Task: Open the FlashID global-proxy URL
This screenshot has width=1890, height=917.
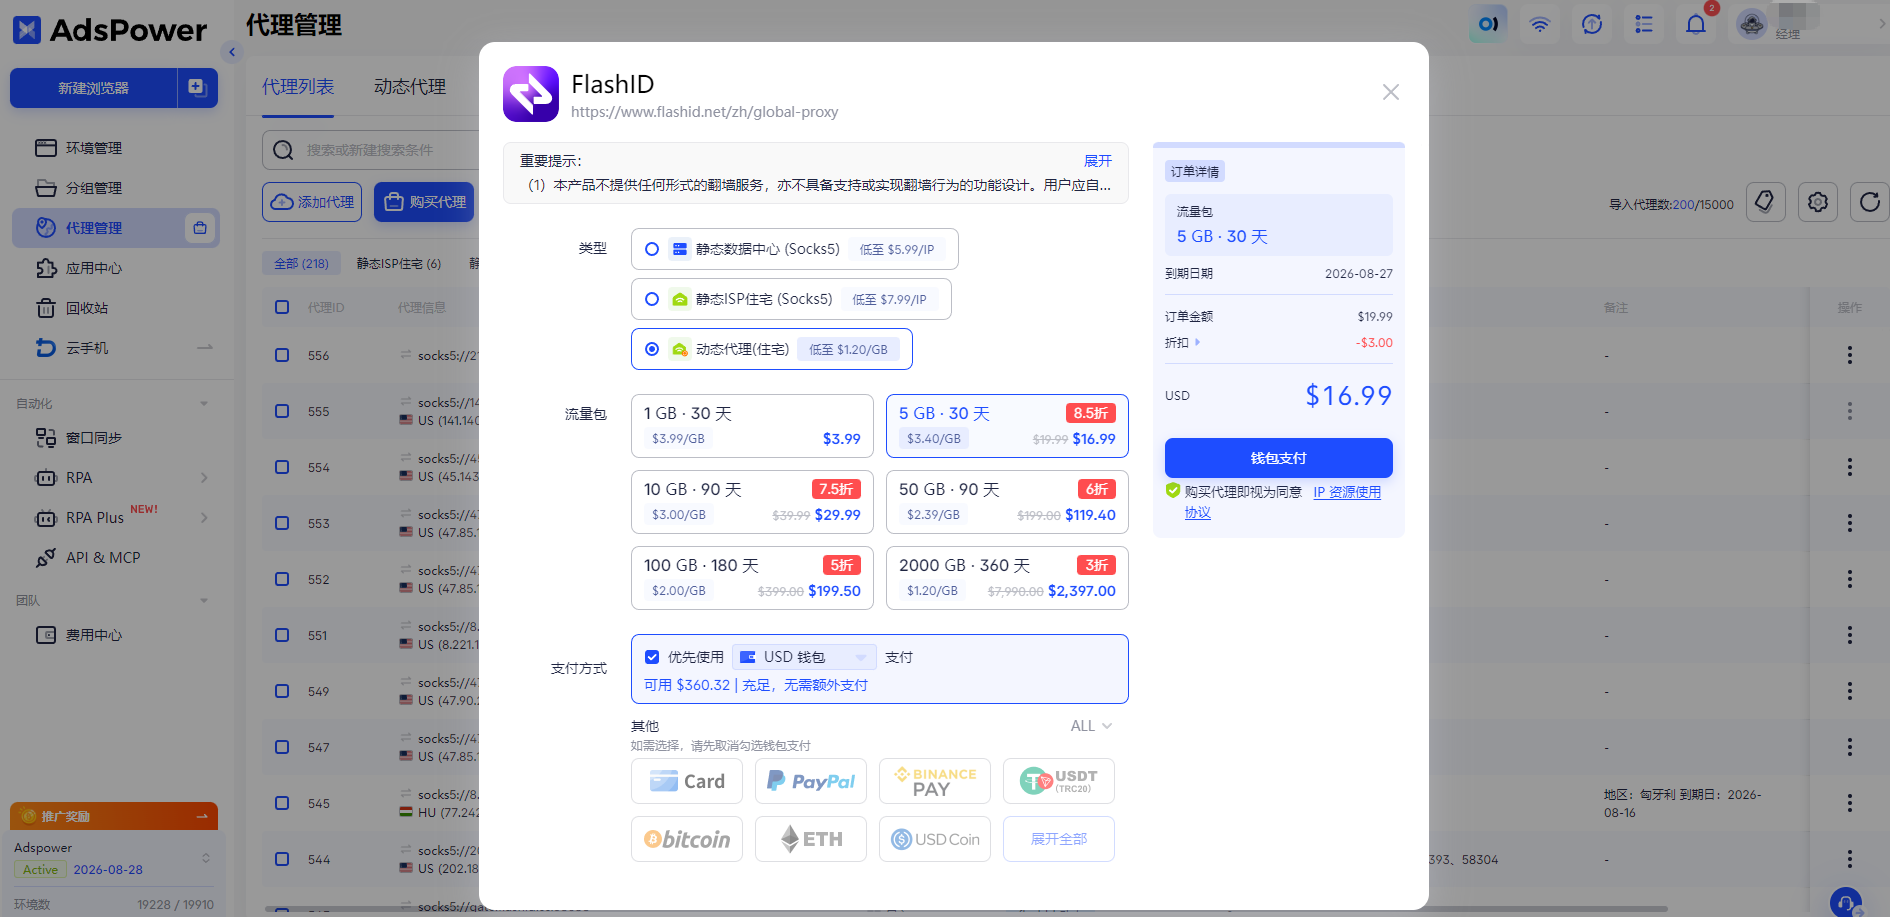Action: 704,112
